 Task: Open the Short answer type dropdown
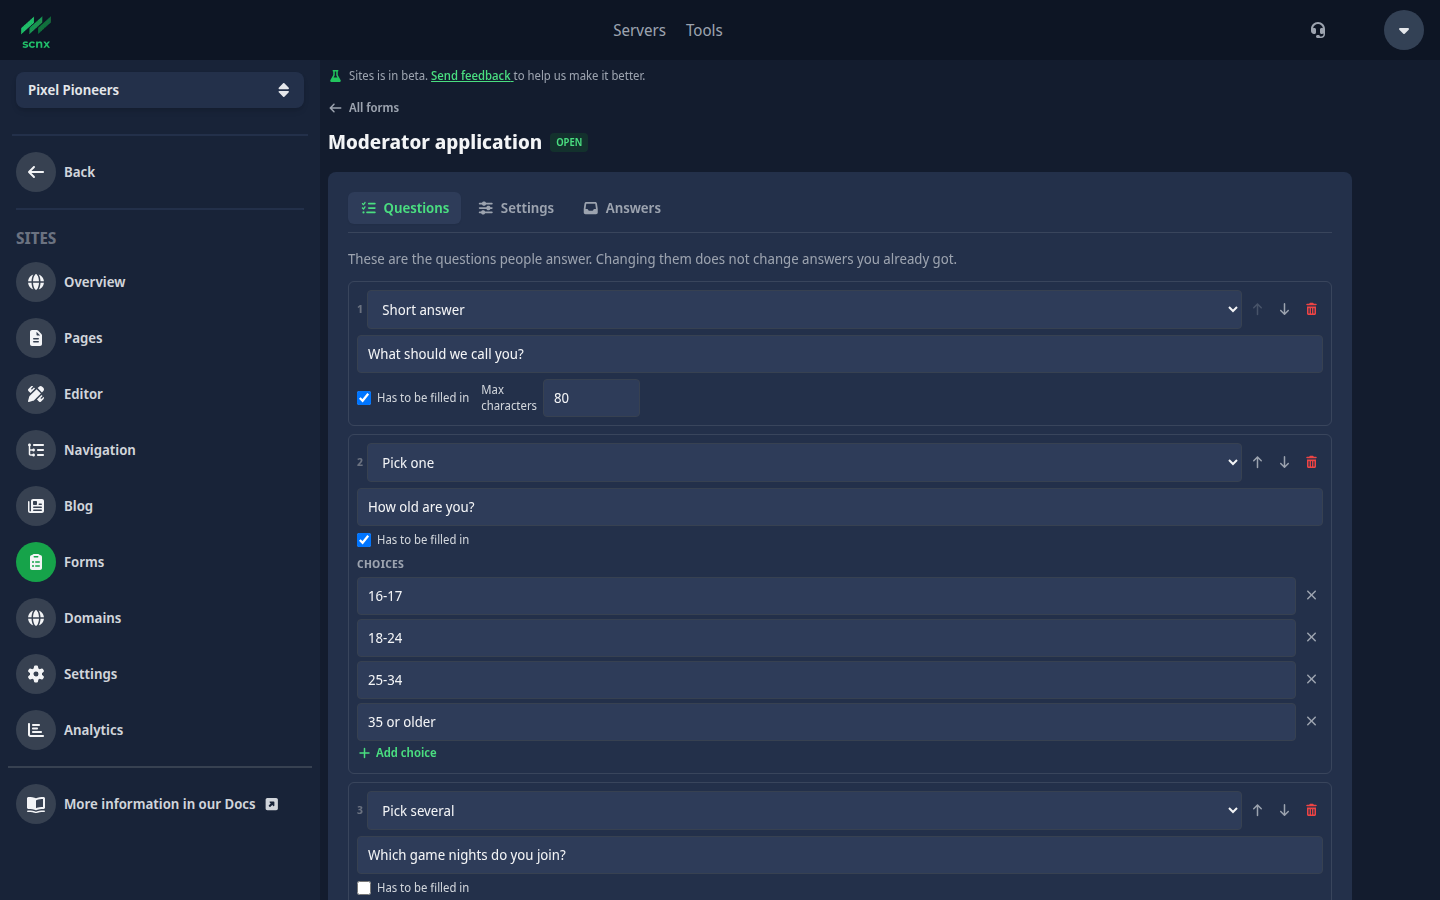[804, 310]
